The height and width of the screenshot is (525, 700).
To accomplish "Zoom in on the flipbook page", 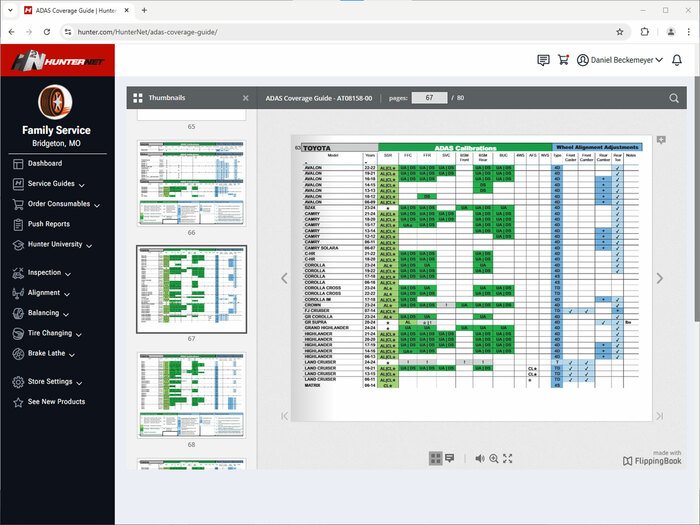I will (494, 458).
